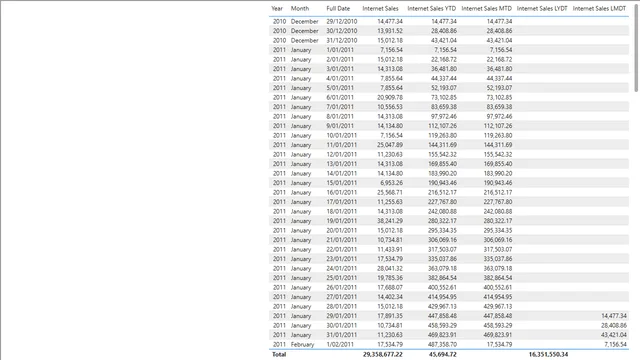Image resolution: width=640 pixels, height=360 pixels.
Task: Click the 10/01/2011 date cell
Action: [342, 136]
